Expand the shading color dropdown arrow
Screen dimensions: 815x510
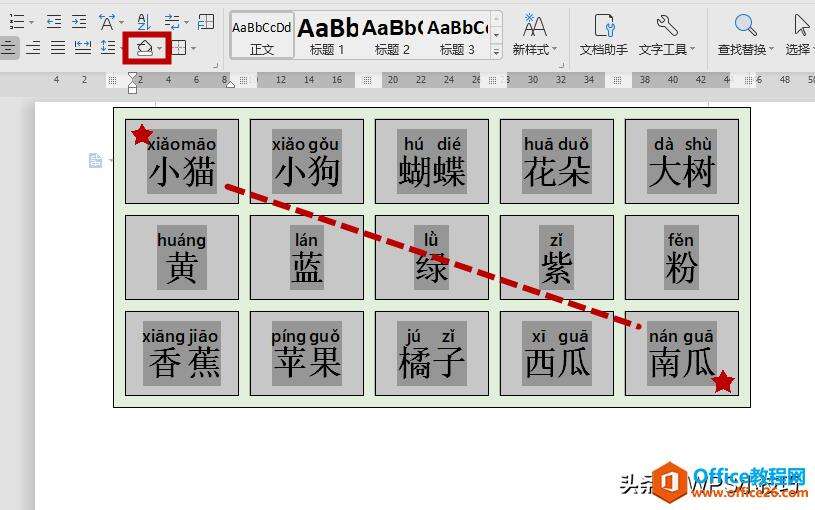click(x=160, y=49)
